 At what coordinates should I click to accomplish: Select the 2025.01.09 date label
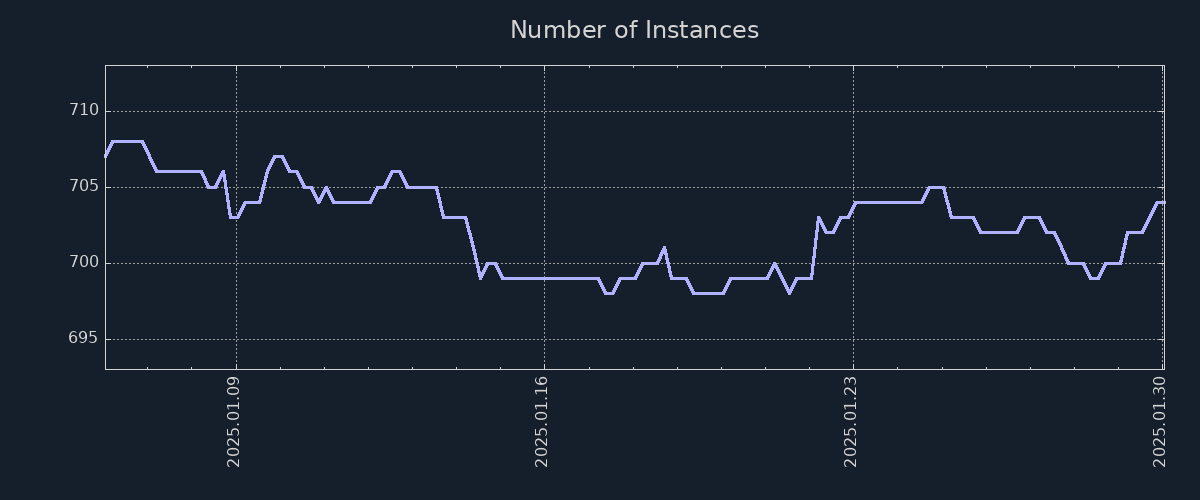pos(234,421)
